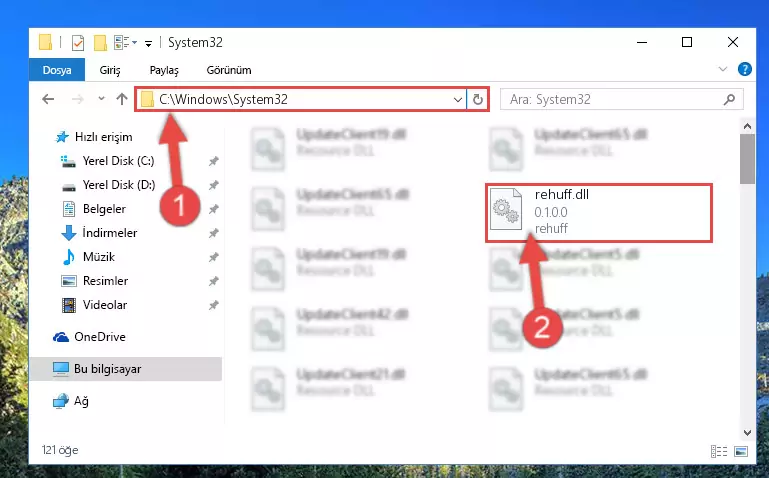This screenshot has width=769, height=478.
Task: Click the vertical scrollbar thumb
Action: 747,159
